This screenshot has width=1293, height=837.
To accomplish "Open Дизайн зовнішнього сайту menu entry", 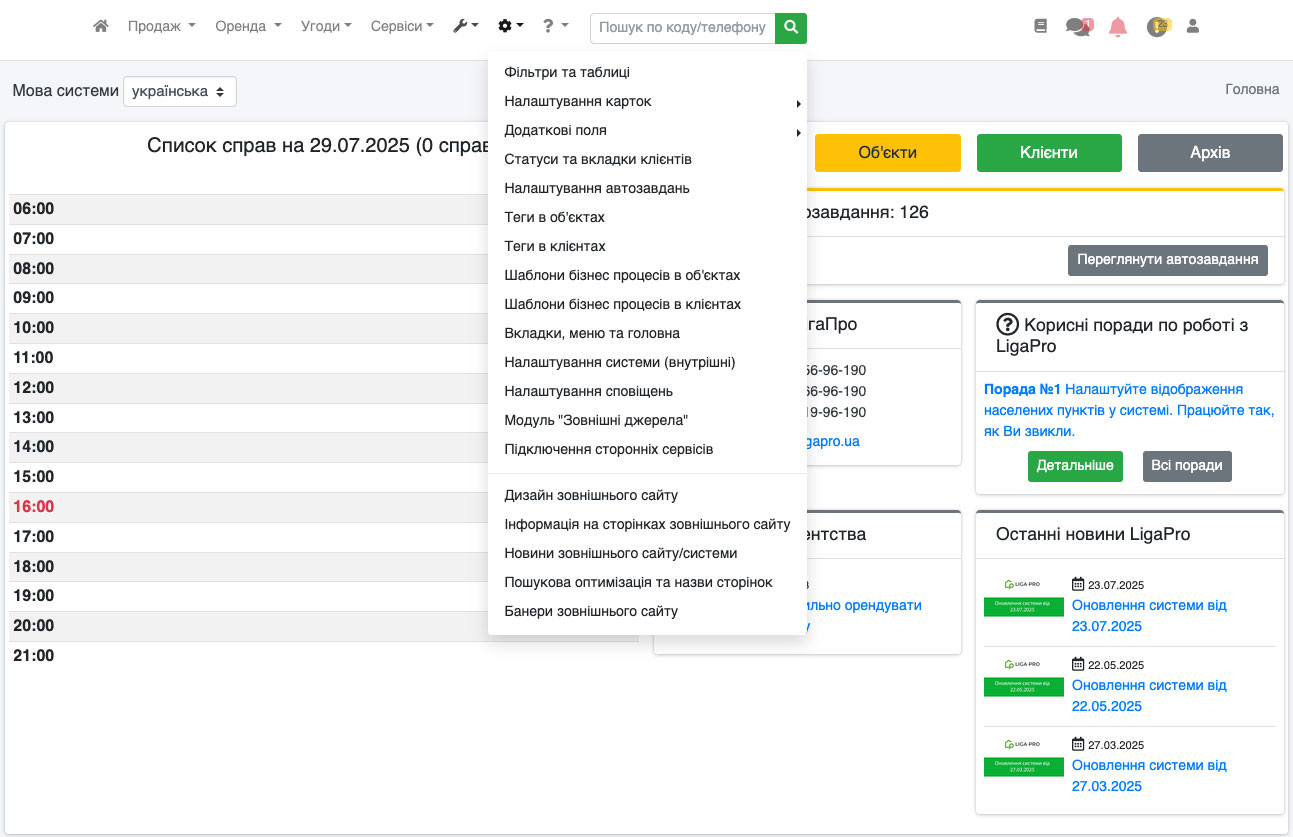I will pyautogui.click(x=591, y=496).
